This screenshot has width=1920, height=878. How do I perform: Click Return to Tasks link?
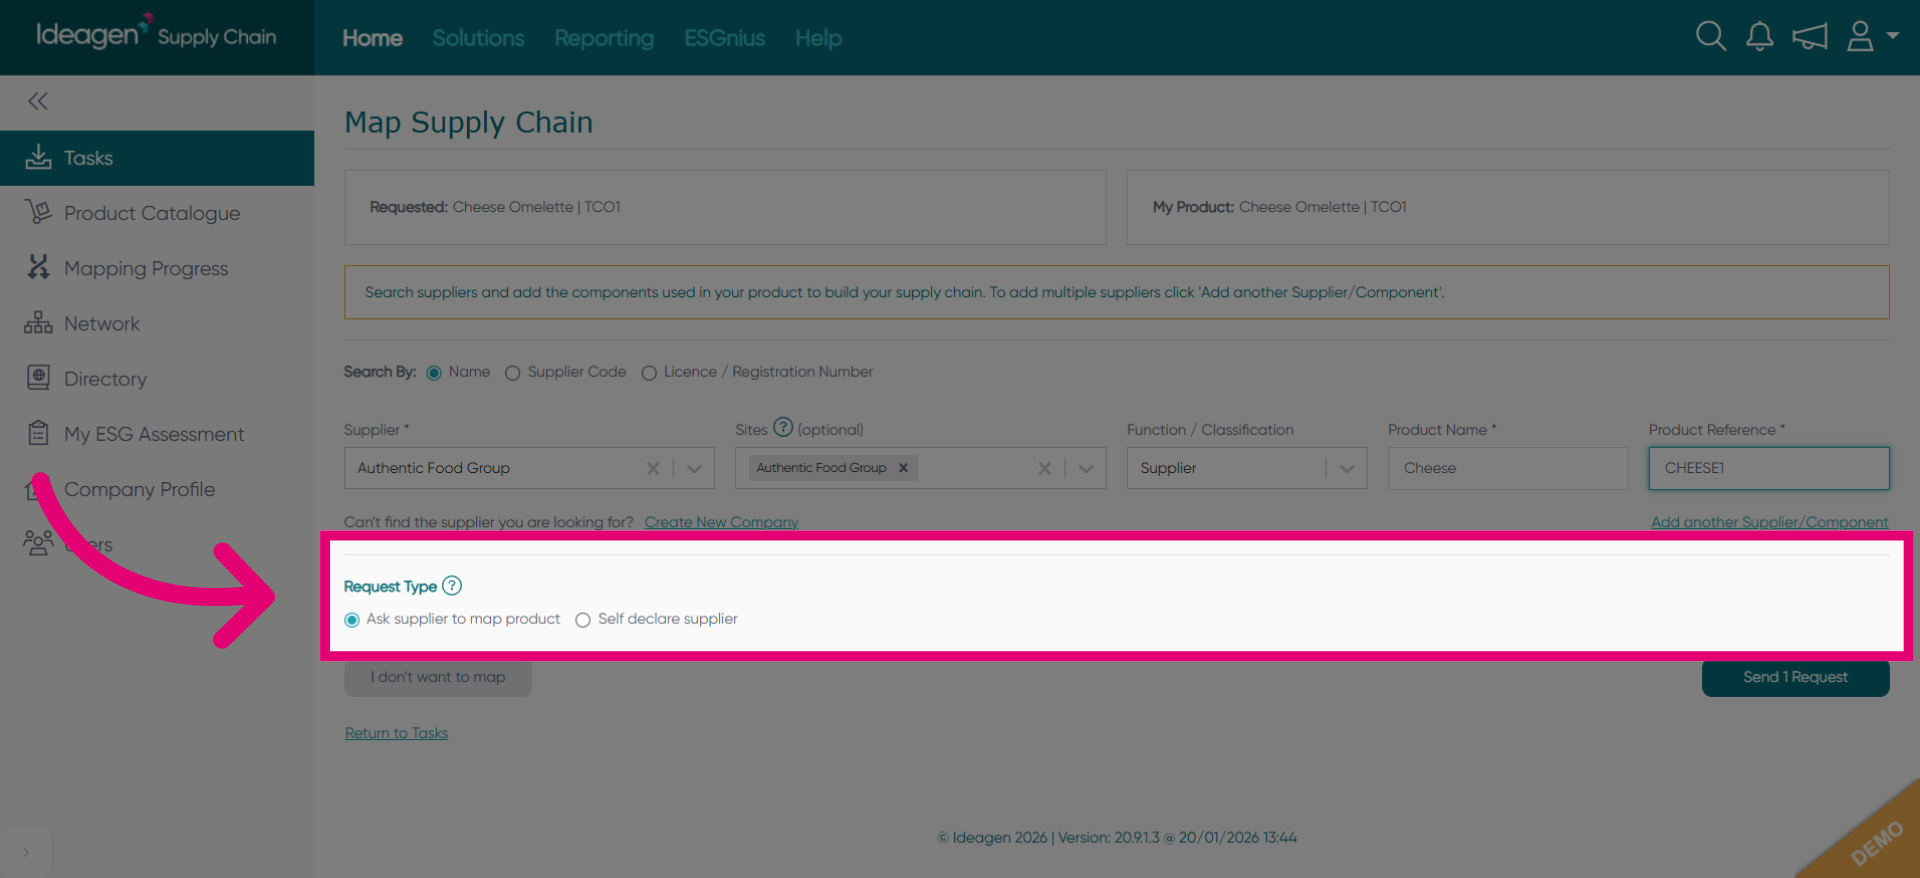pyautogui.click(x=396, y=733)
